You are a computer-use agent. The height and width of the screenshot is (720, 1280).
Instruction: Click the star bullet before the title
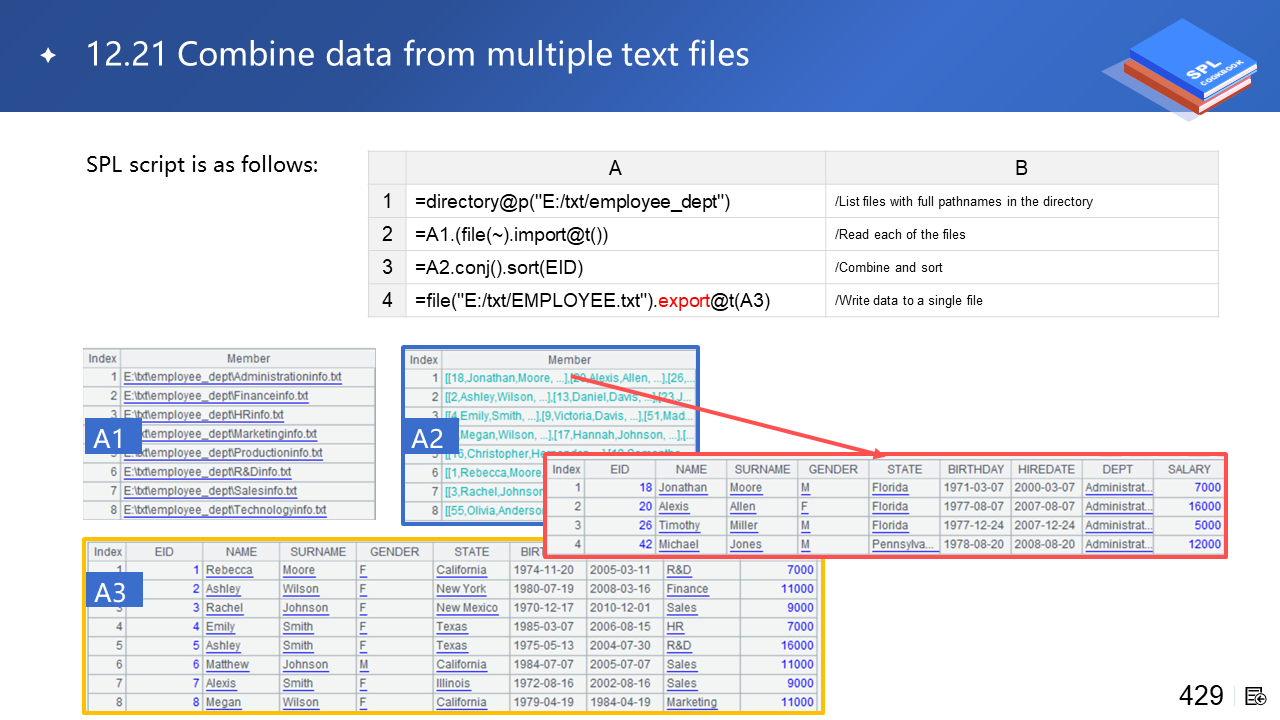coord(48,56)
